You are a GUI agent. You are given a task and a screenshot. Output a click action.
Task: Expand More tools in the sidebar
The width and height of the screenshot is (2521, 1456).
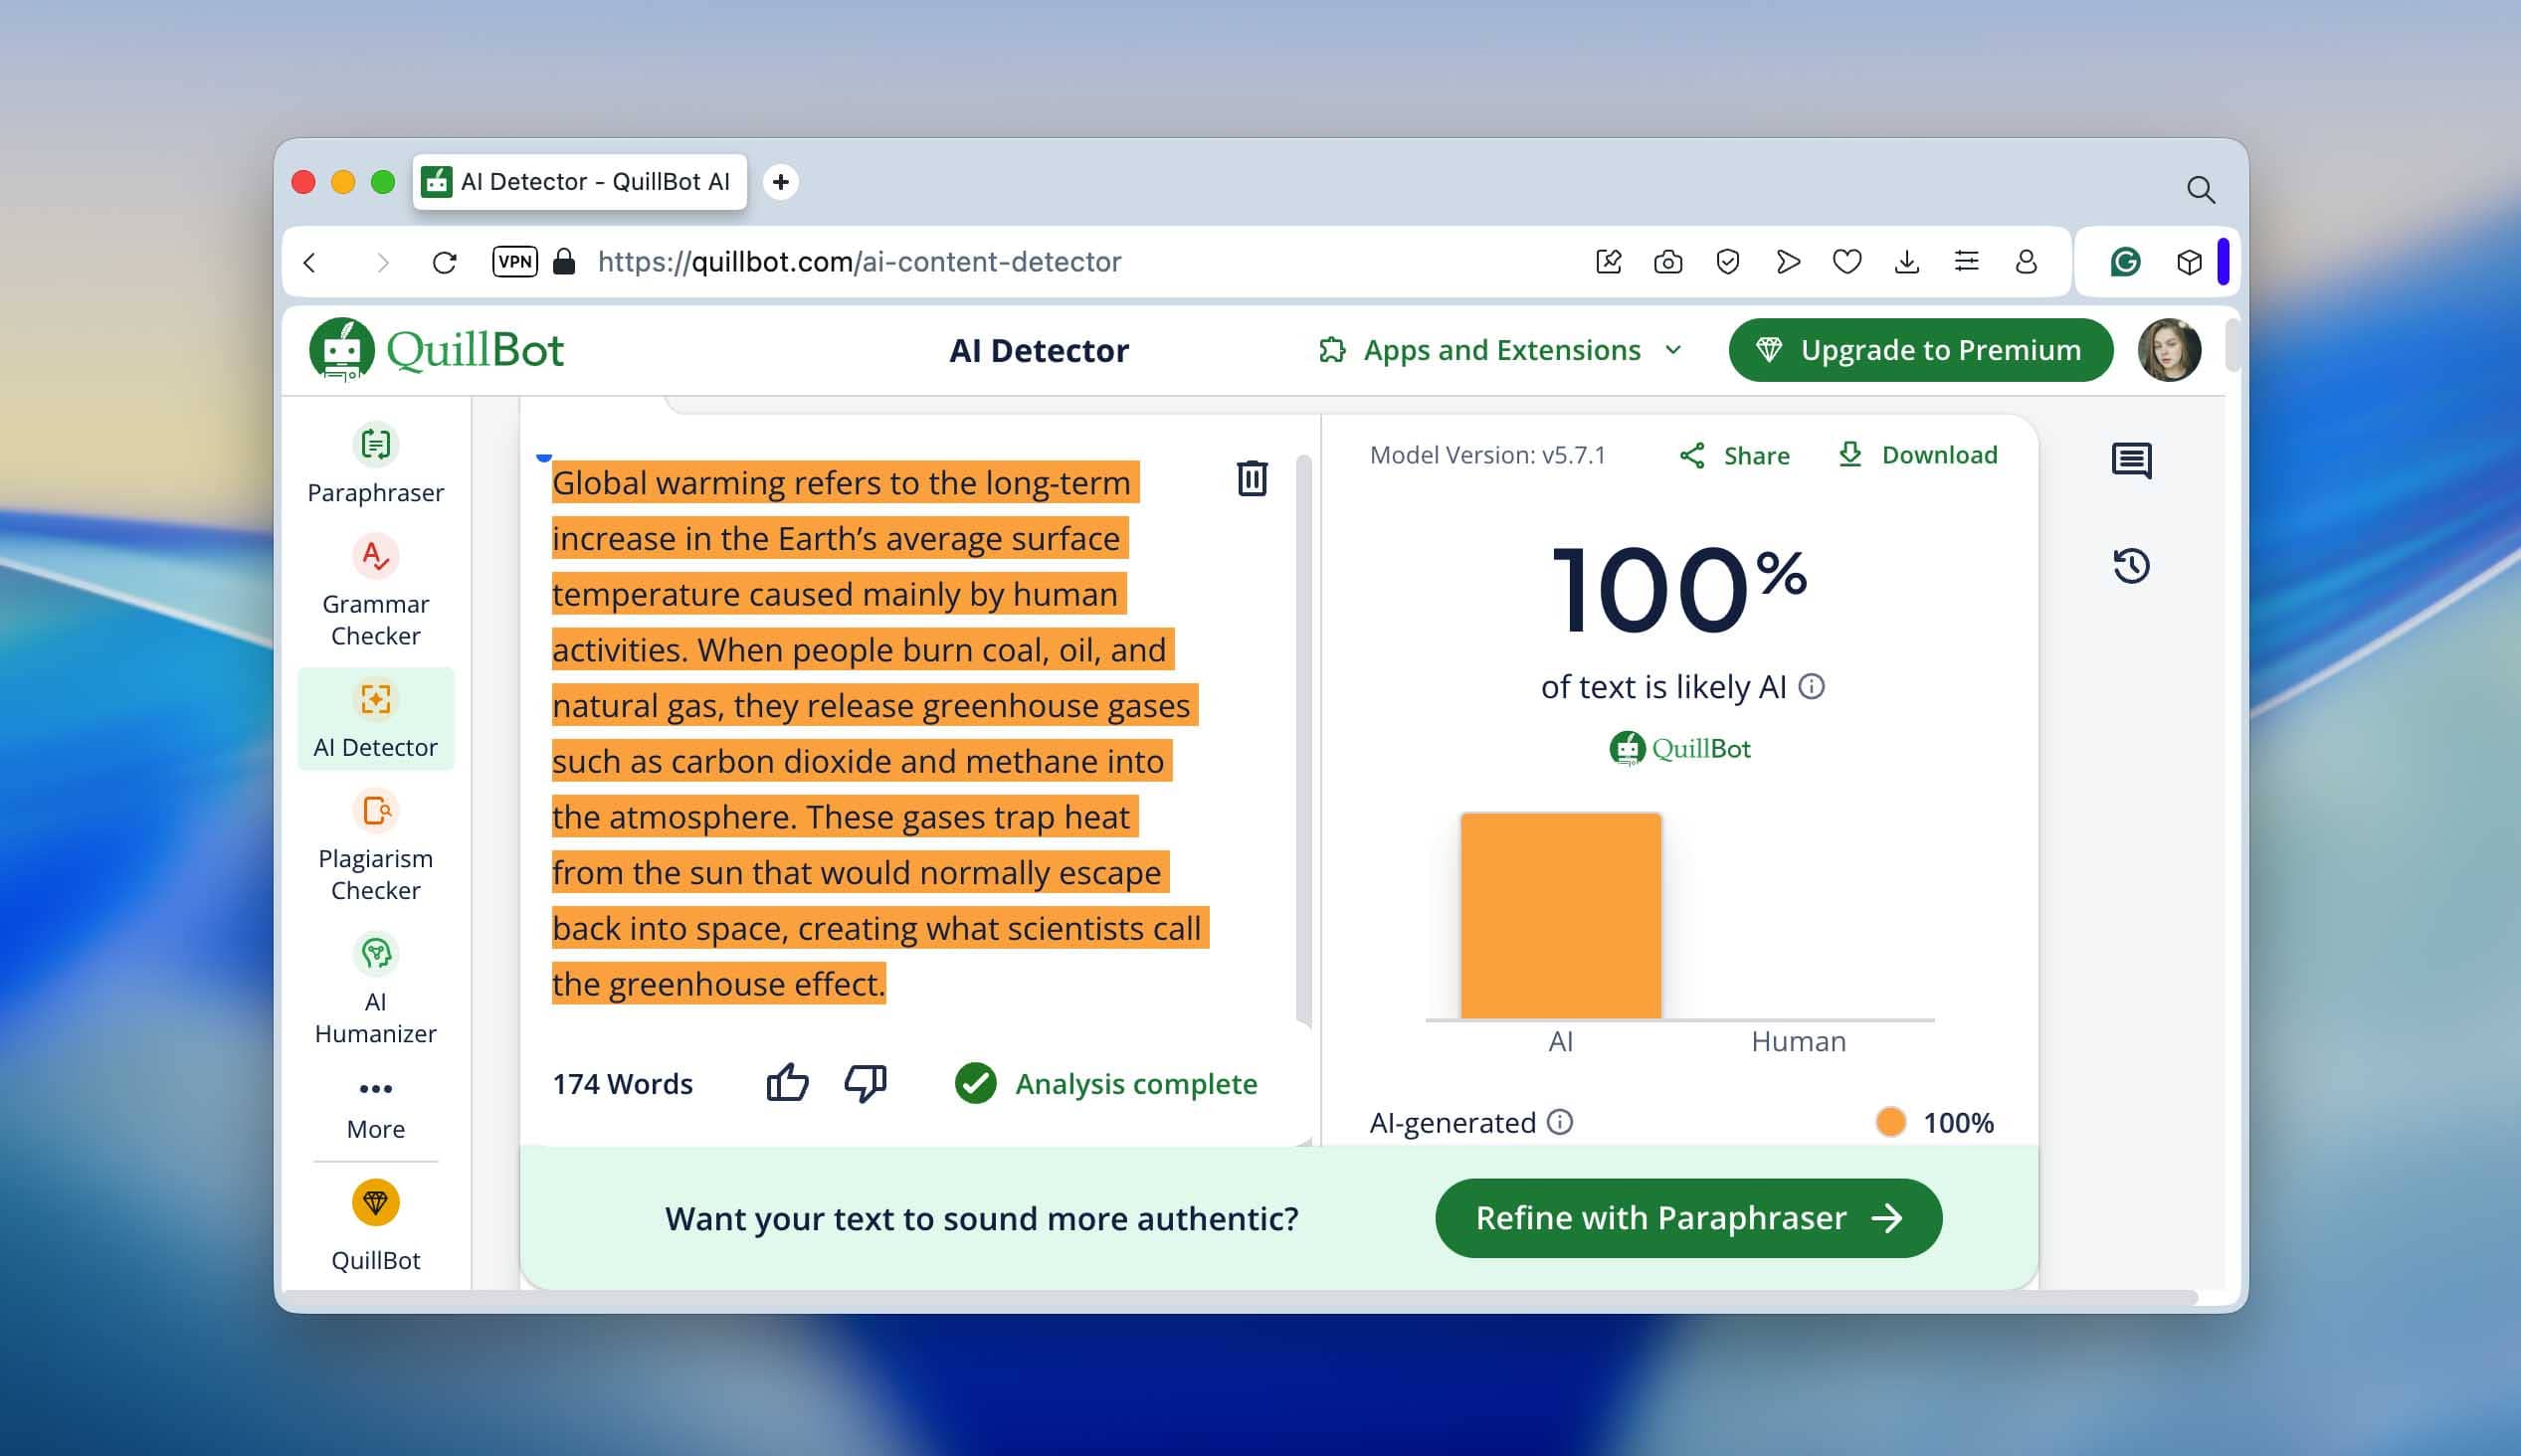tap(375, 1106)
